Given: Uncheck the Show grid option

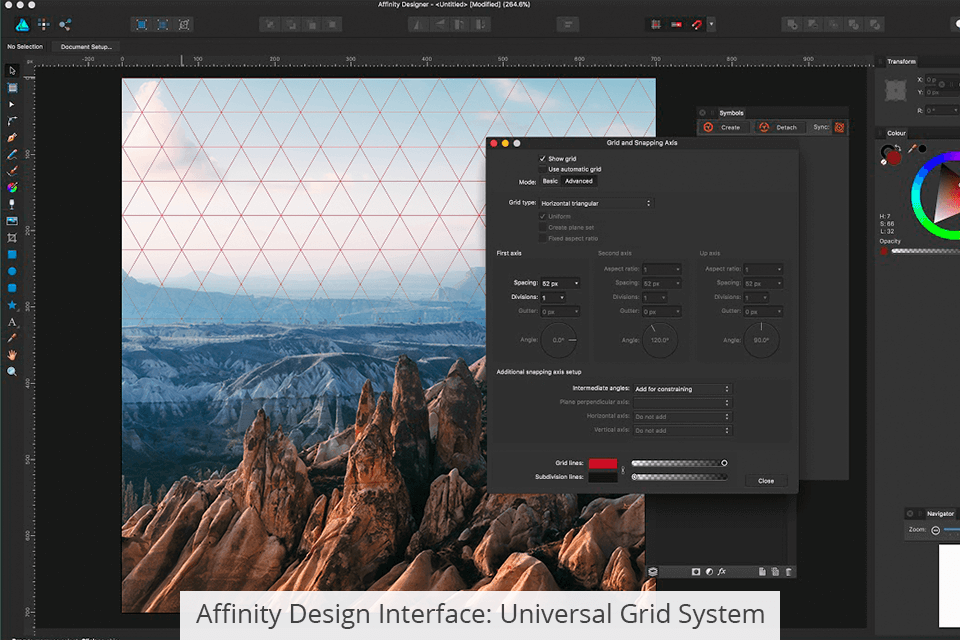Looking at the screenshot, I should tap(542, 158).
